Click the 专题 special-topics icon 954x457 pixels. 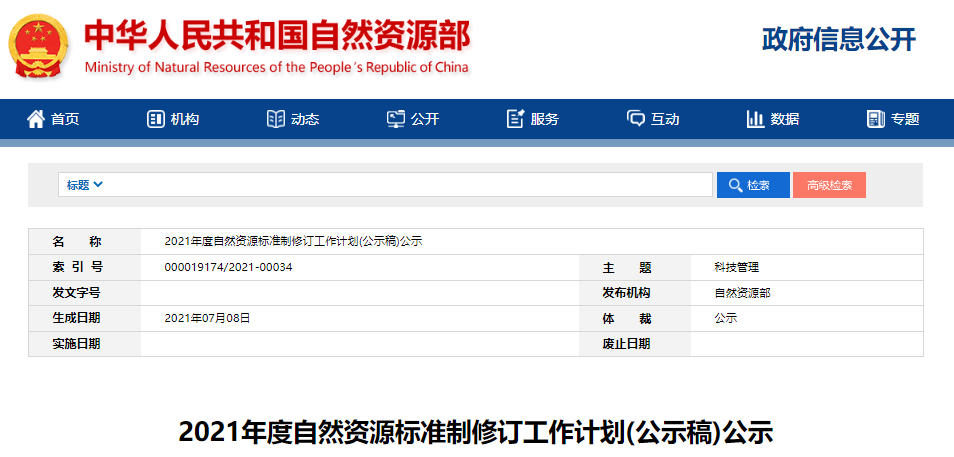[x=876, y=119]
